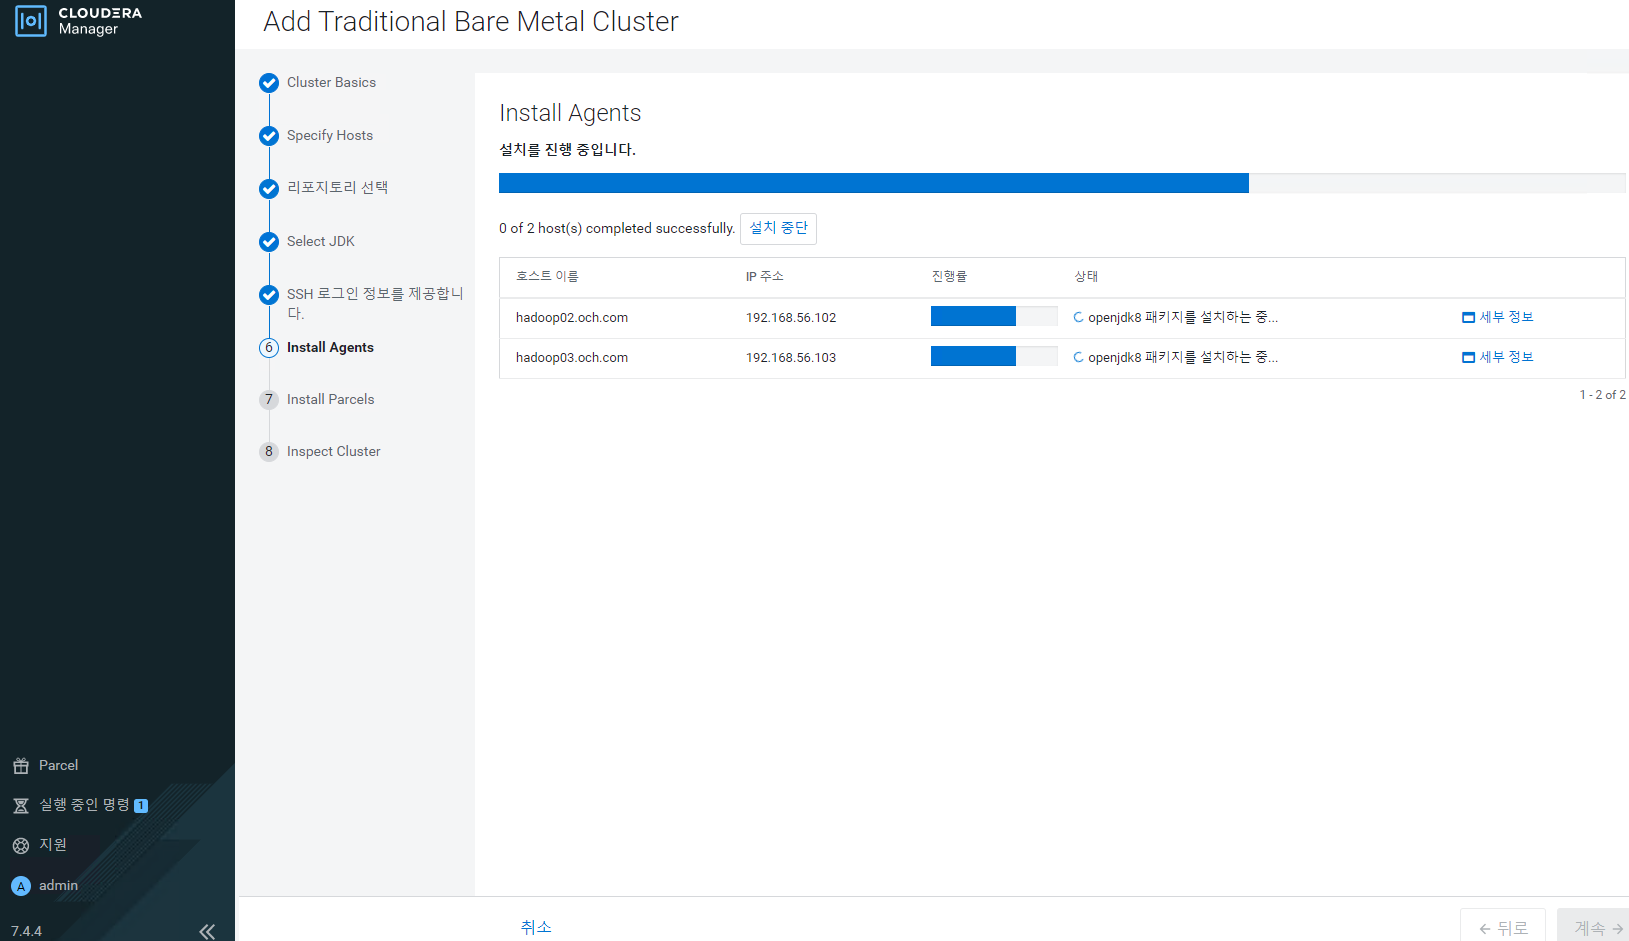Image resolution: width=1629 pixels, height=941 pixels.
Task: Select the Inspect Cluster step label
Action: (333, 452)
